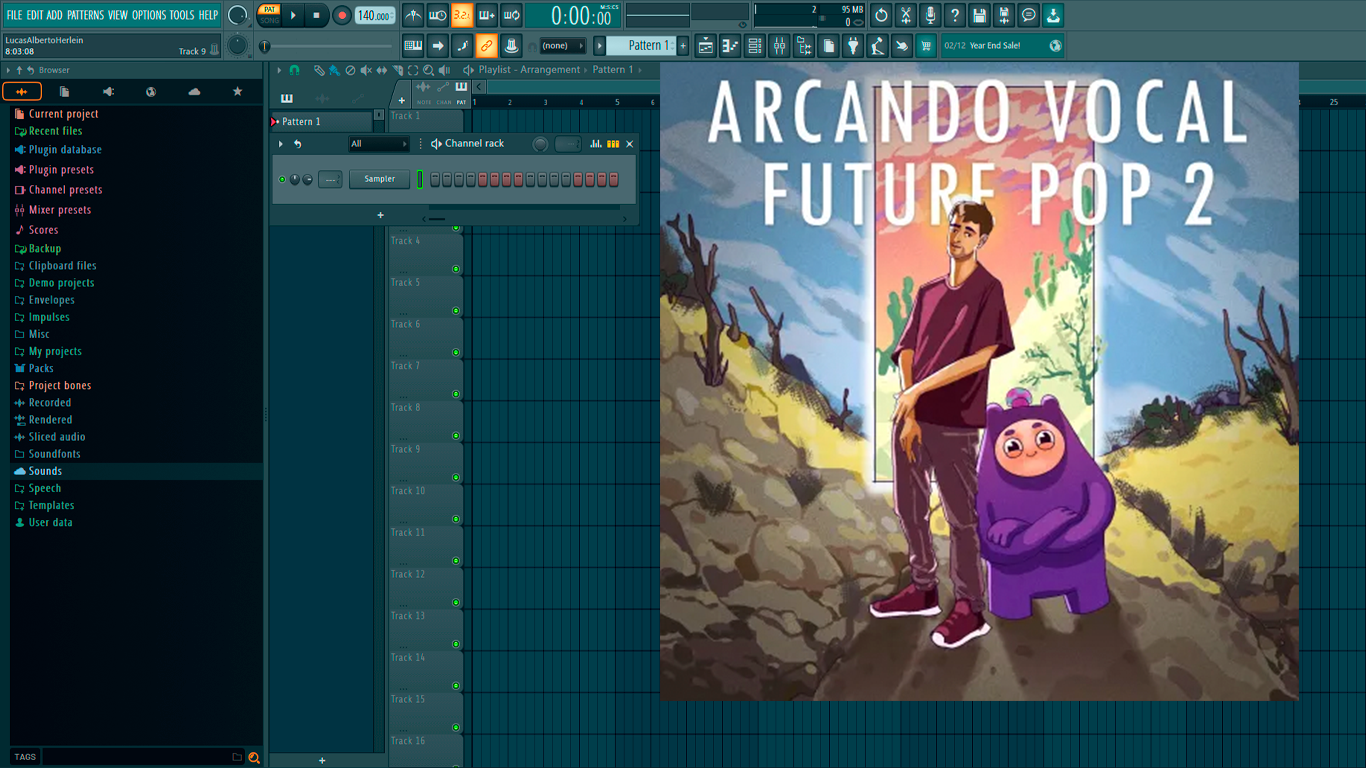Toggle countdown before recording
Image resolution: width=1366 pixels, height=768 pixels.
(x=462, y=15)
